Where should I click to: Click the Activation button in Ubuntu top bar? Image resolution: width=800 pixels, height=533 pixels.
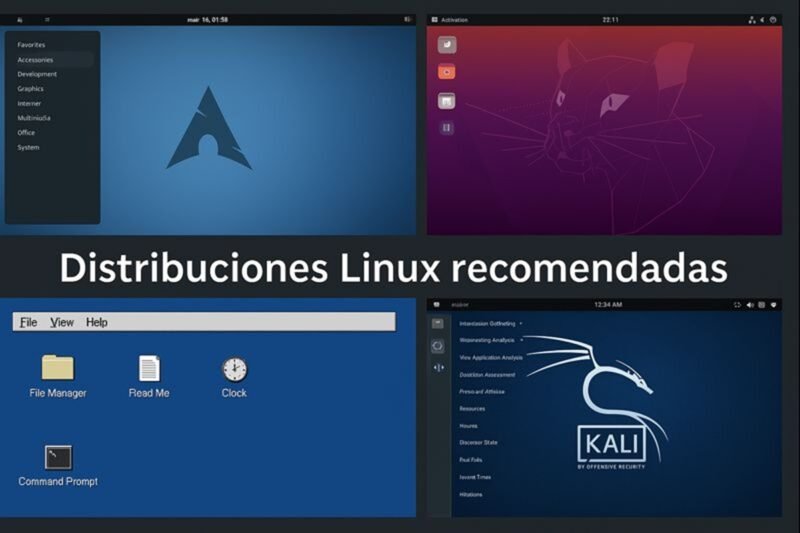454,20
